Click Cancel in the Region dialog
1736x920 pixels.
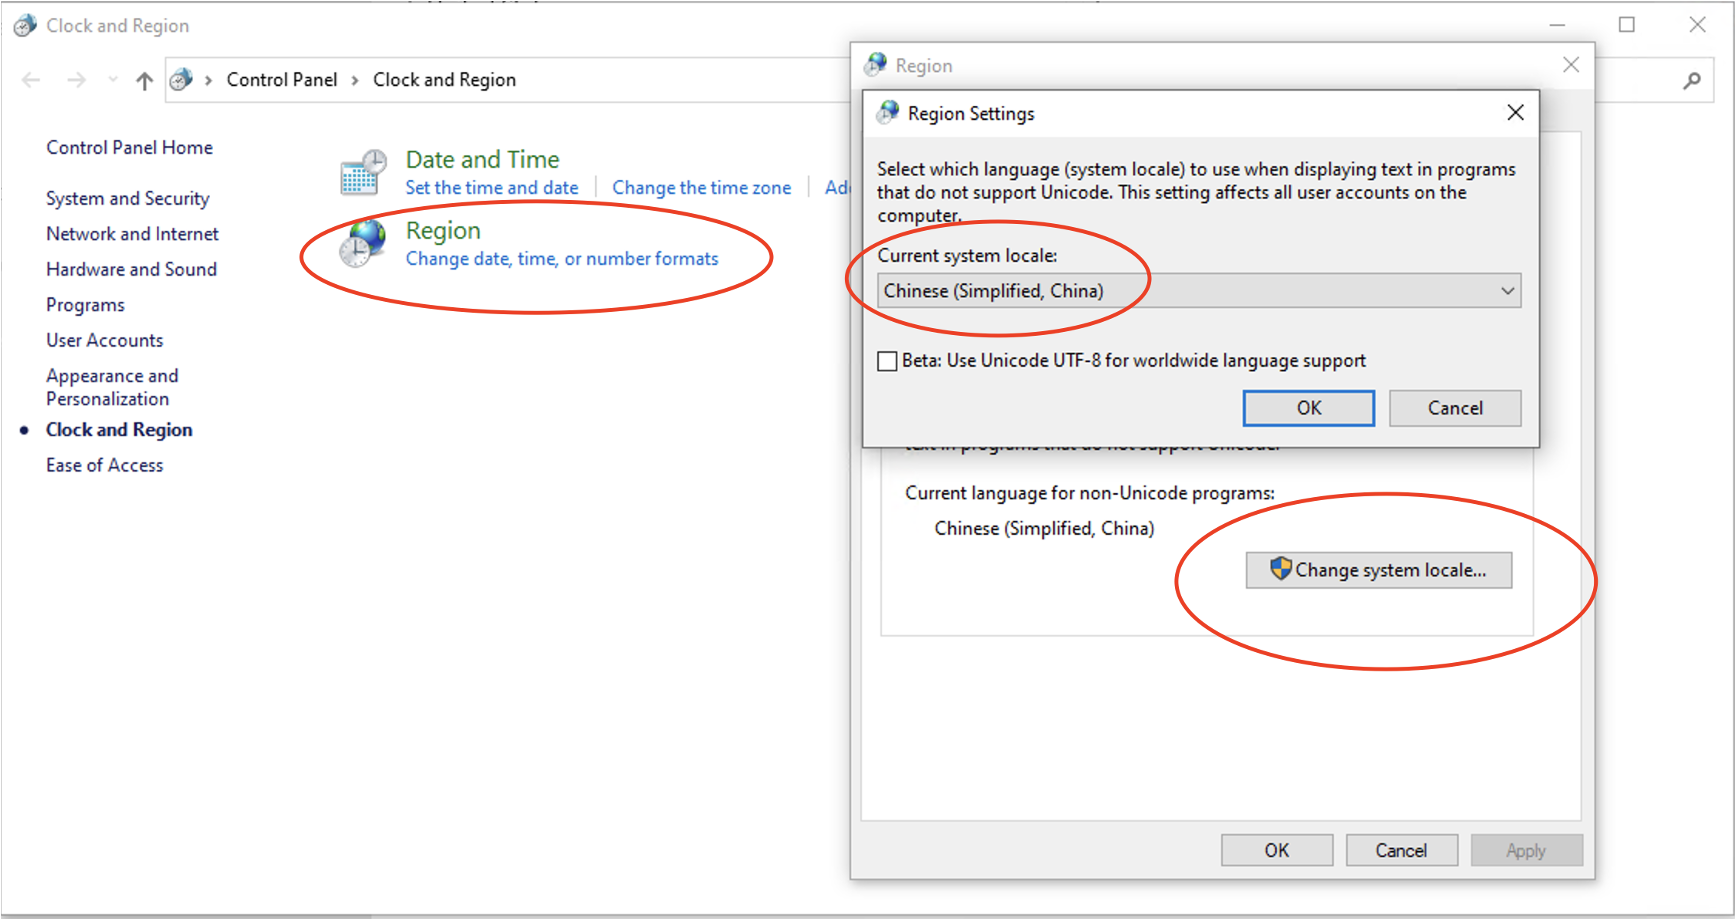[x=1401, y=850]
